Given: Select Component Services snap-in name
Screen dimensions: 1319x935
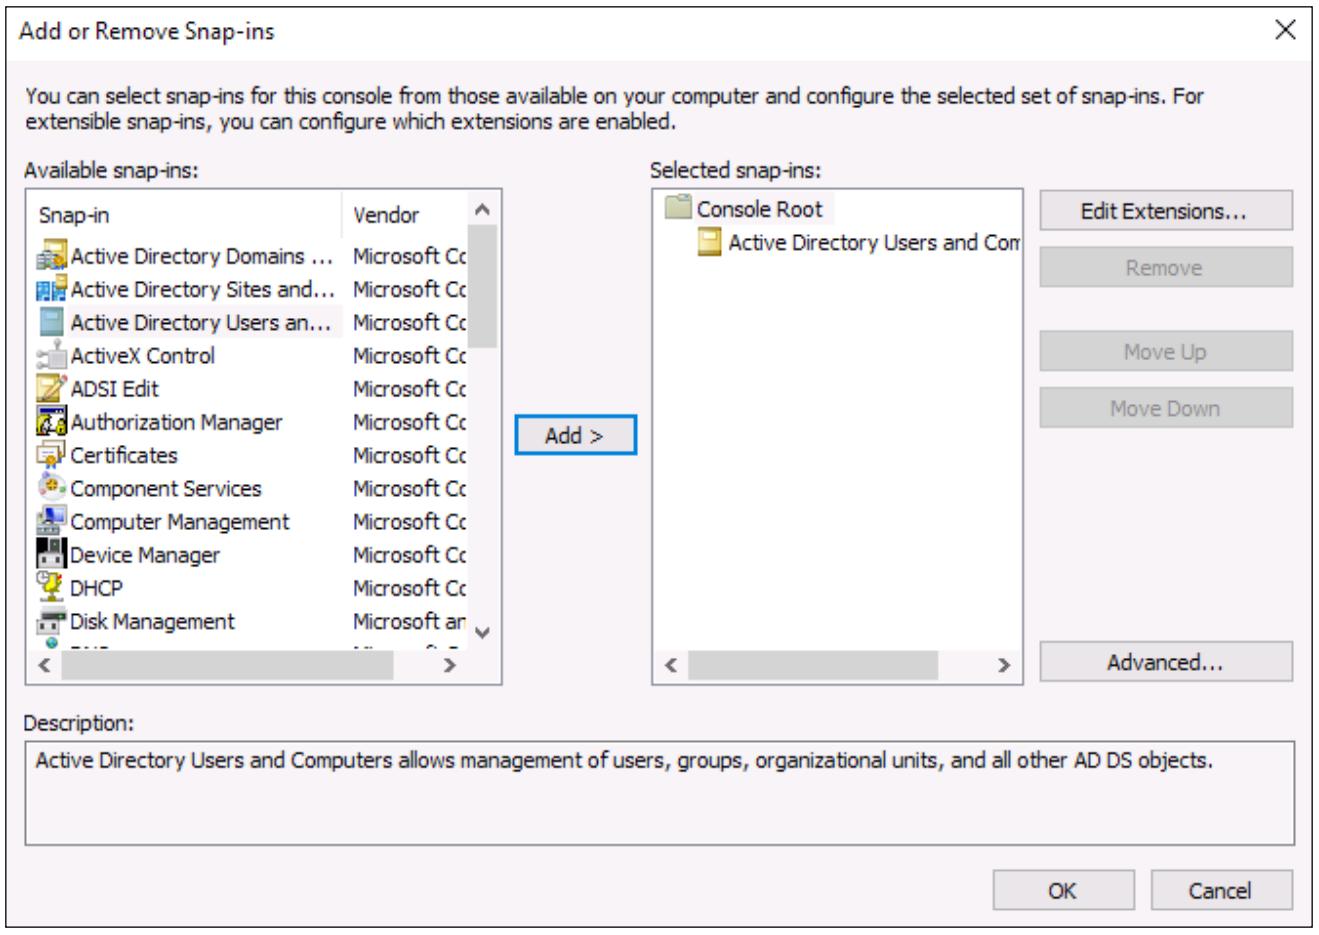Looking at the screenshot, I should 166,488.
